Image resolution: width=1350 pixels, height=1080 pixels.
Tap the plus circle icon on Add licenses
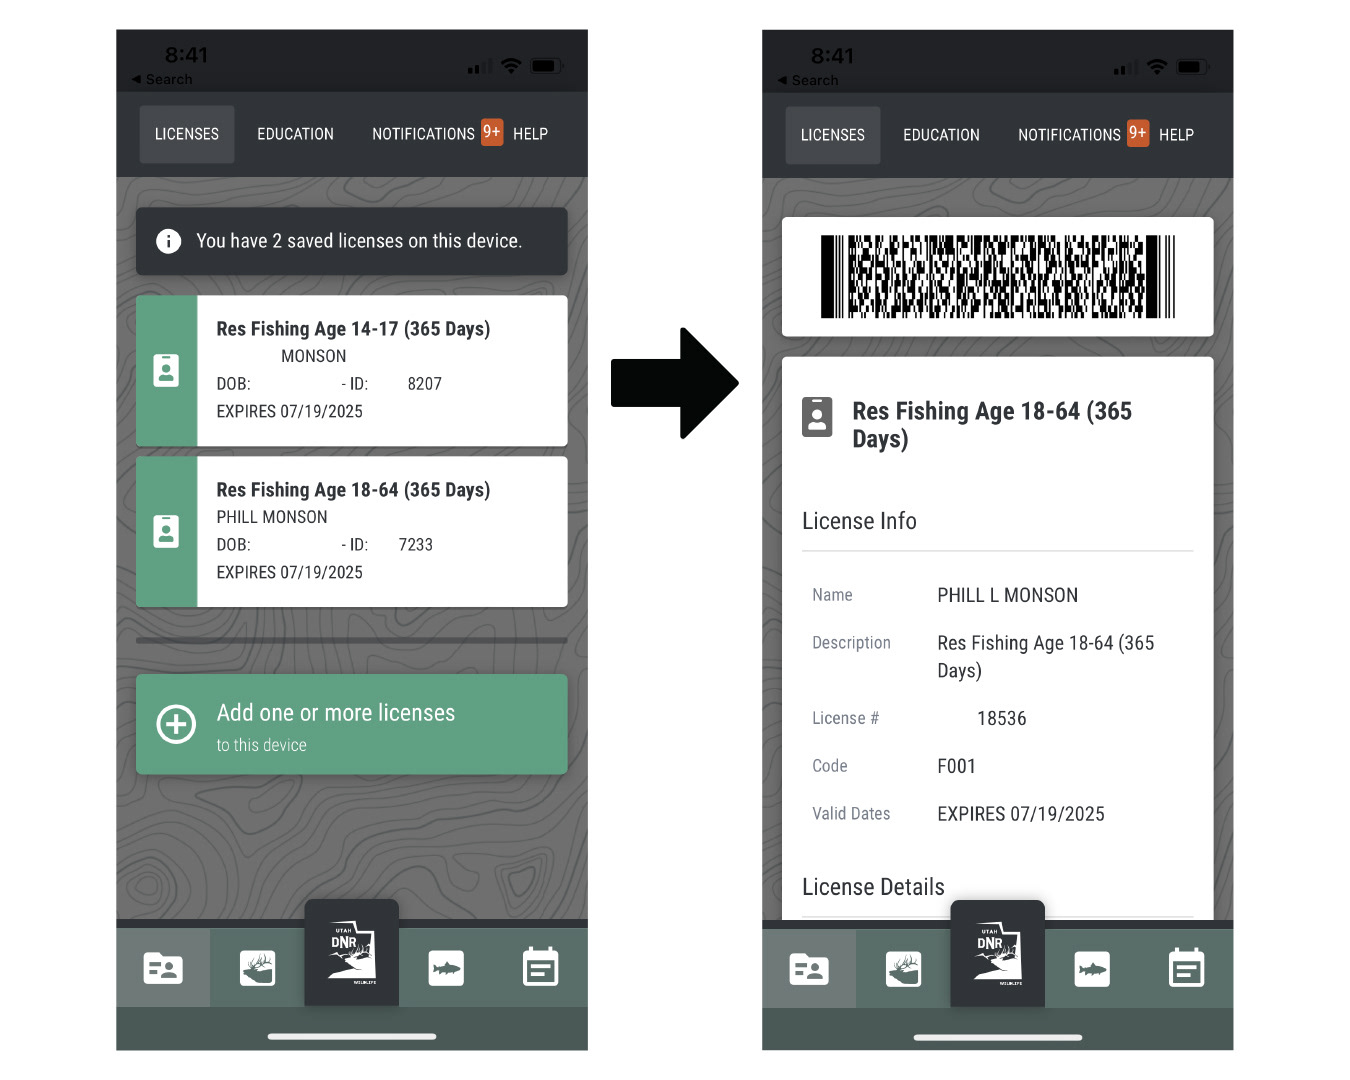[x=176, y=724]
